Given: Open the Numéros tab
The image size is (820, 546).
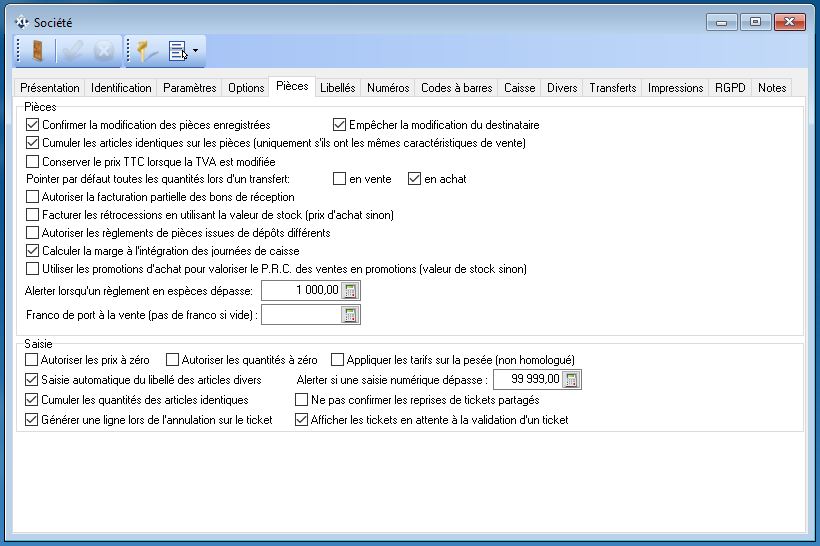Looking at the screenshot, I should [388, 88].
